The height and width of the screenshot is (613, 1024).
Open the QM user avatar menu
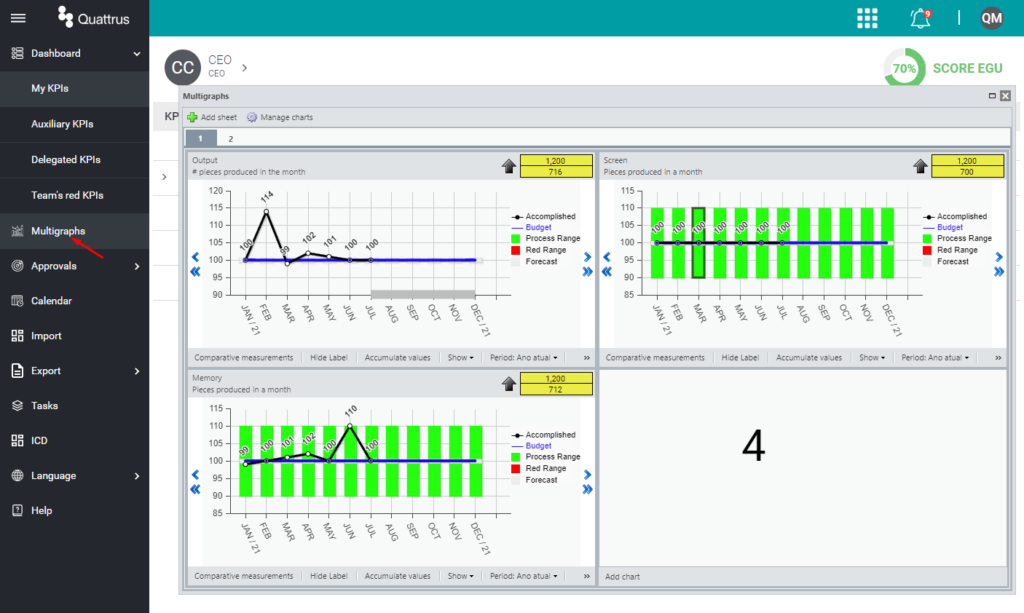[991, 18]
